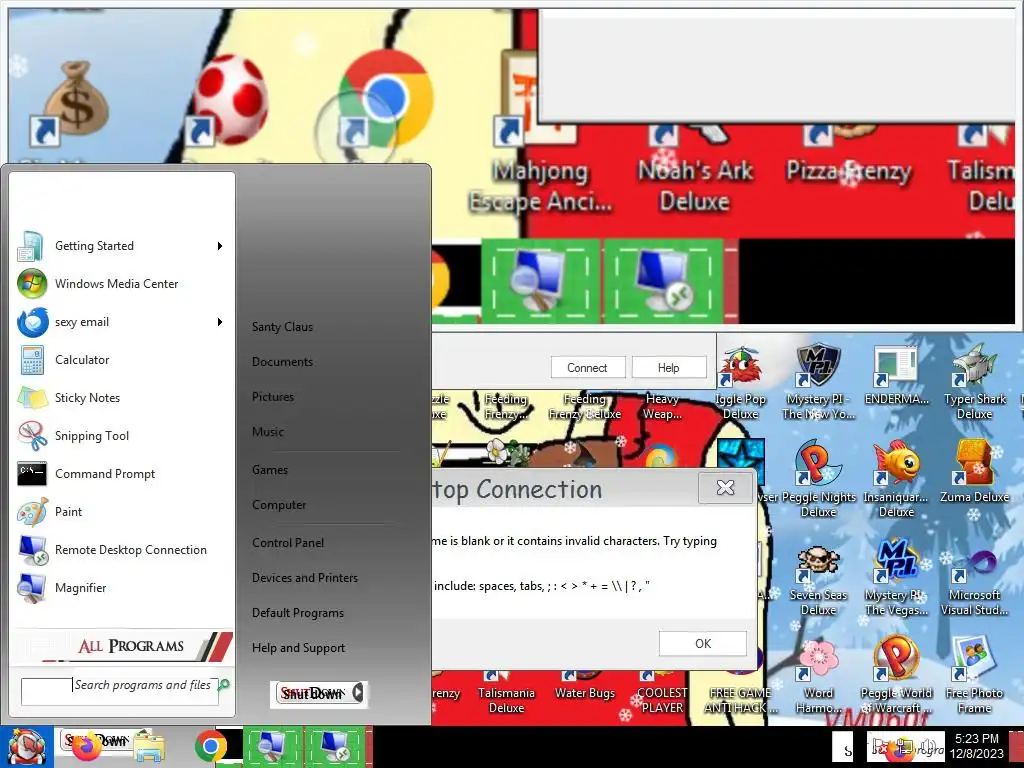Open Chrome from the taskbar
Viewport: 1024px width, 768px height.
click(x=211, y=746)
